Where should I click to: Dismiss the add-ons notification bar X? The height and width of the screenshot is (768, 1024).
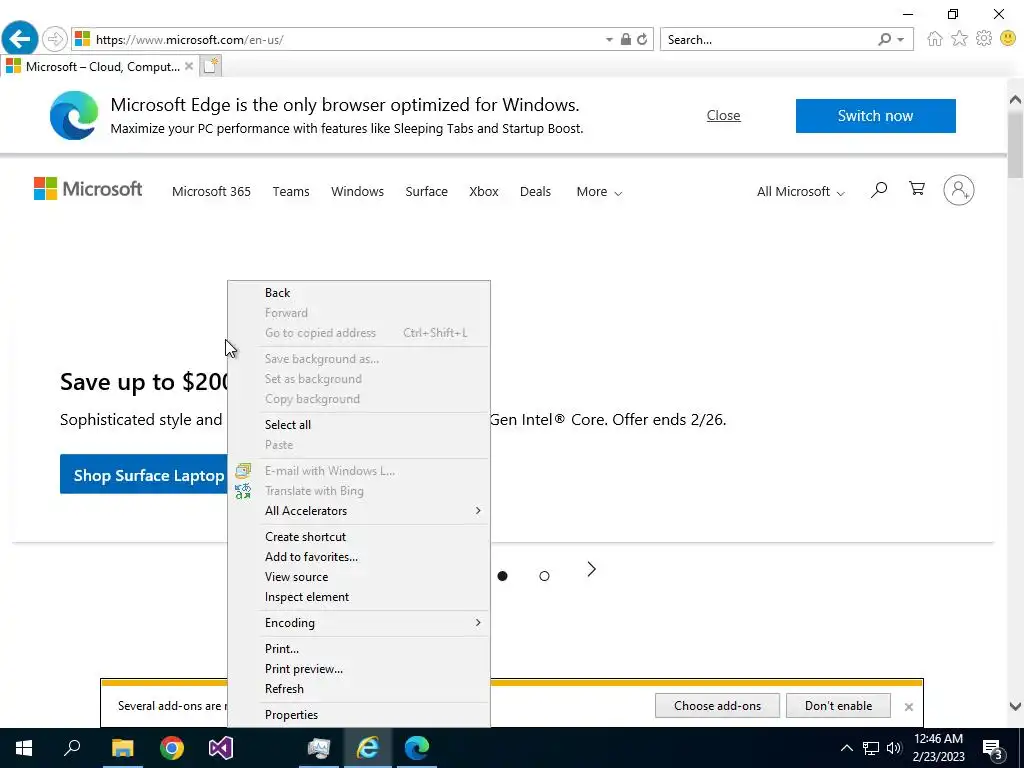click(x=908, y=707)
